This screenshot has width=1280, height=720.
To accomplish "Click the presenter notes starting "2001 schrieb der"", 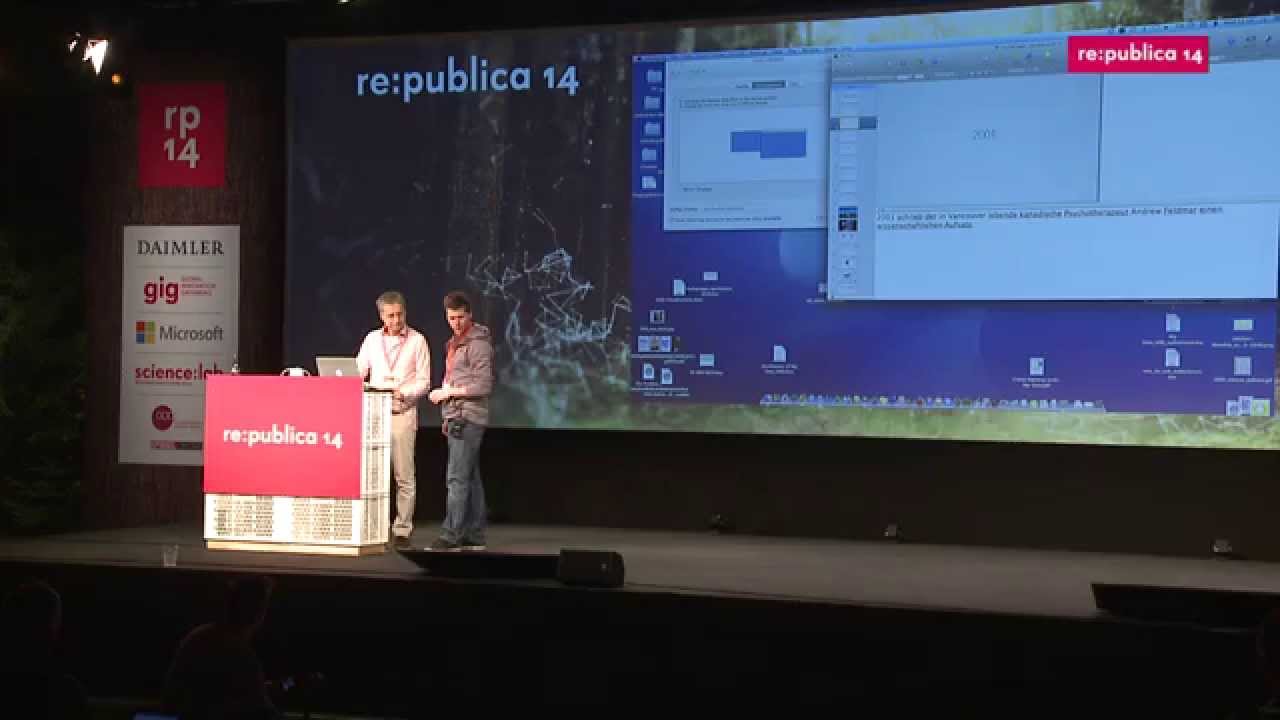I will click(1050, 218).
